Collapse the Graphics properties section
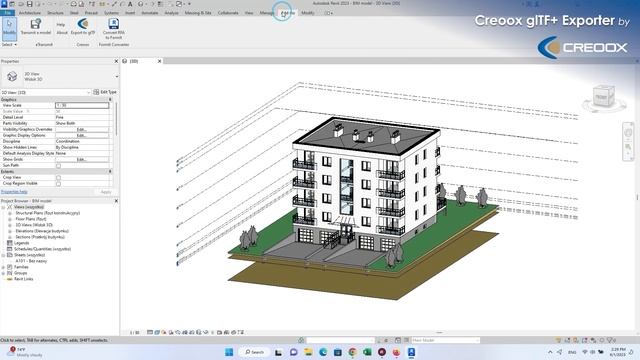Image resolution: width=640 pixels, height=360 pixels. point(110,100)
